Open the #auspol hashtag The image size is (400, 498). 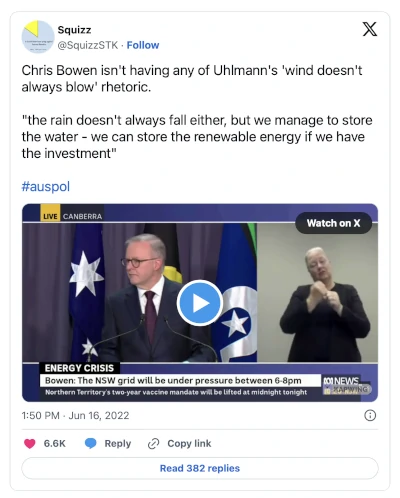click(46, 186)
